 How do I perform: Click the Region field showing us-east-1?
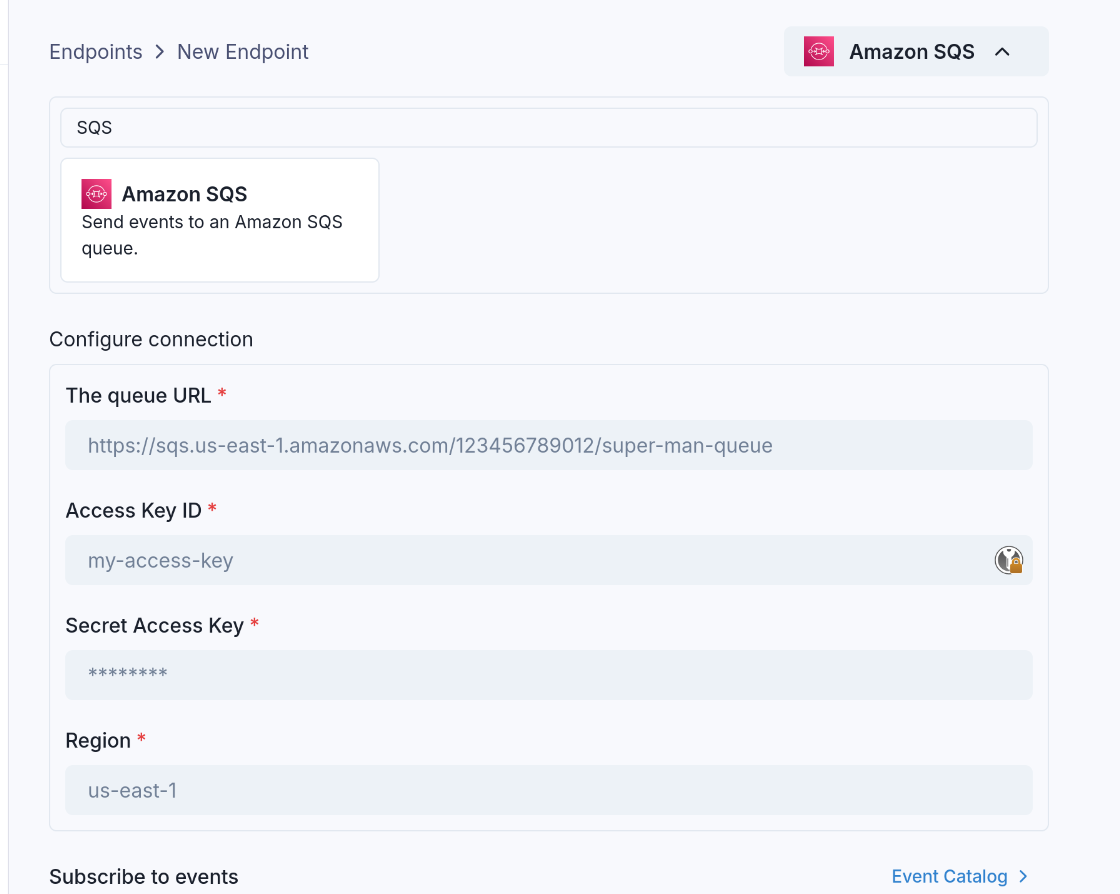(548, 790)
